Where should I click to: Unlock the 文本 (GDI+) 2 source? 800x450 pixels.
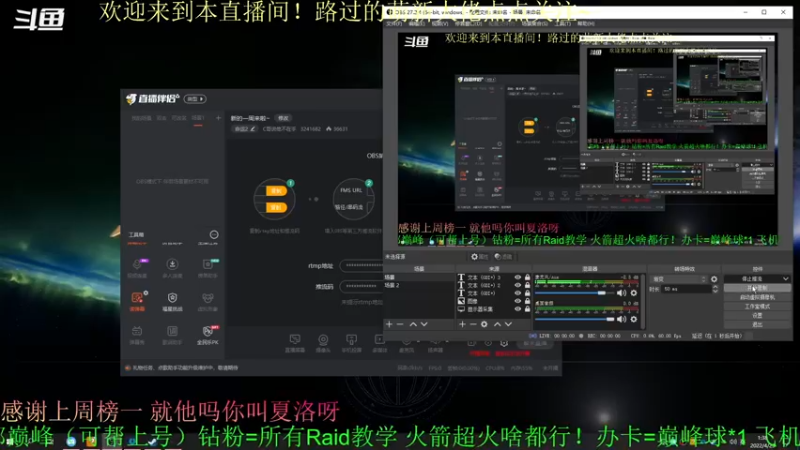click(x=528, y=285)
